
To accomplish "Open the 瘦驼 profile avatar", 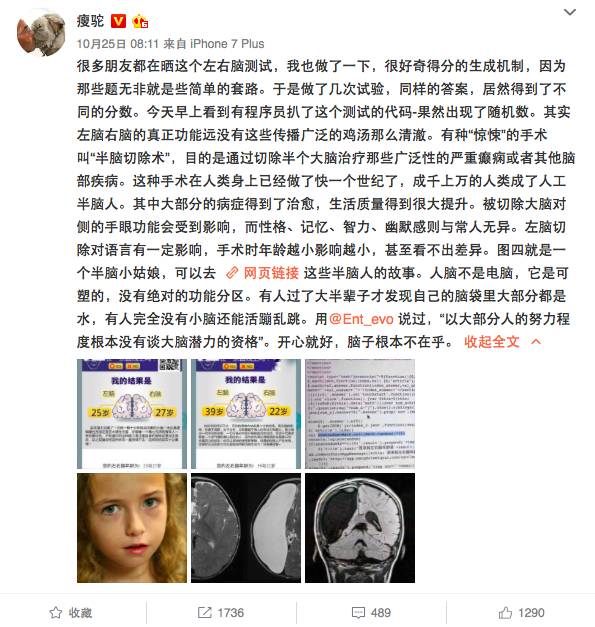I will pos(41,34).
